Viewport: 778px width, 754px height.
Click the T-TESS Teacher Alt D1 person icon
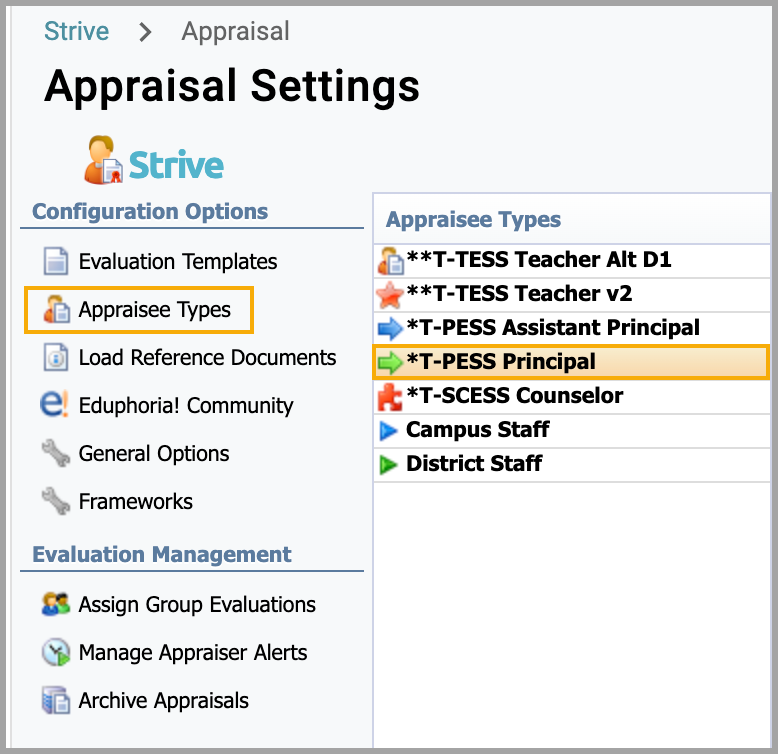point(390,261)
